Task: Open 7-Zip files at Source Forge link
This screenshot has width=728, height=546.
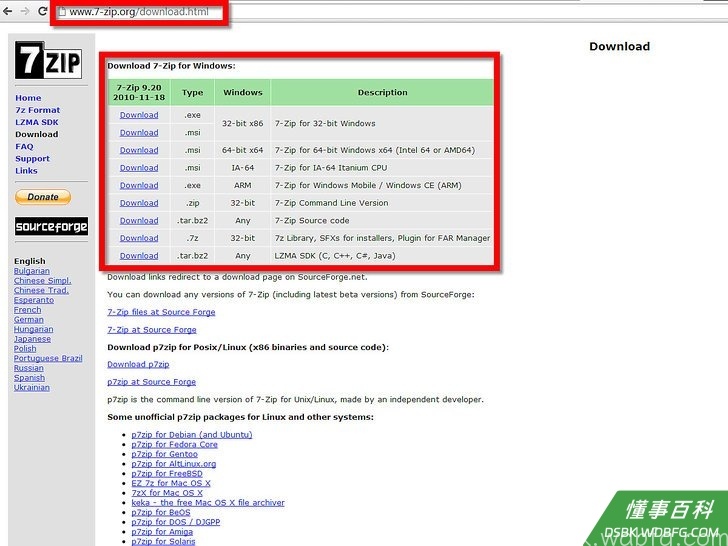Action: pyautogui.click(x=161, y=312)
